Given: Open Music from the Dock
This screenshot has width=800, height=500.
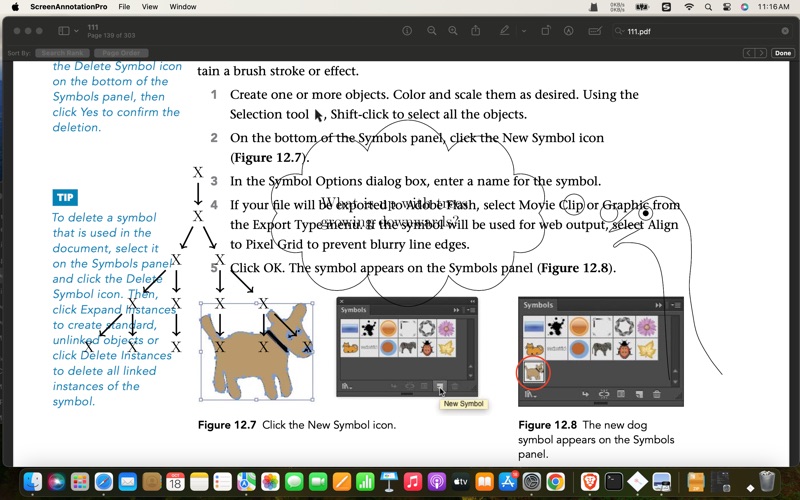Looking at the screenshot, I should pos(413,481).
